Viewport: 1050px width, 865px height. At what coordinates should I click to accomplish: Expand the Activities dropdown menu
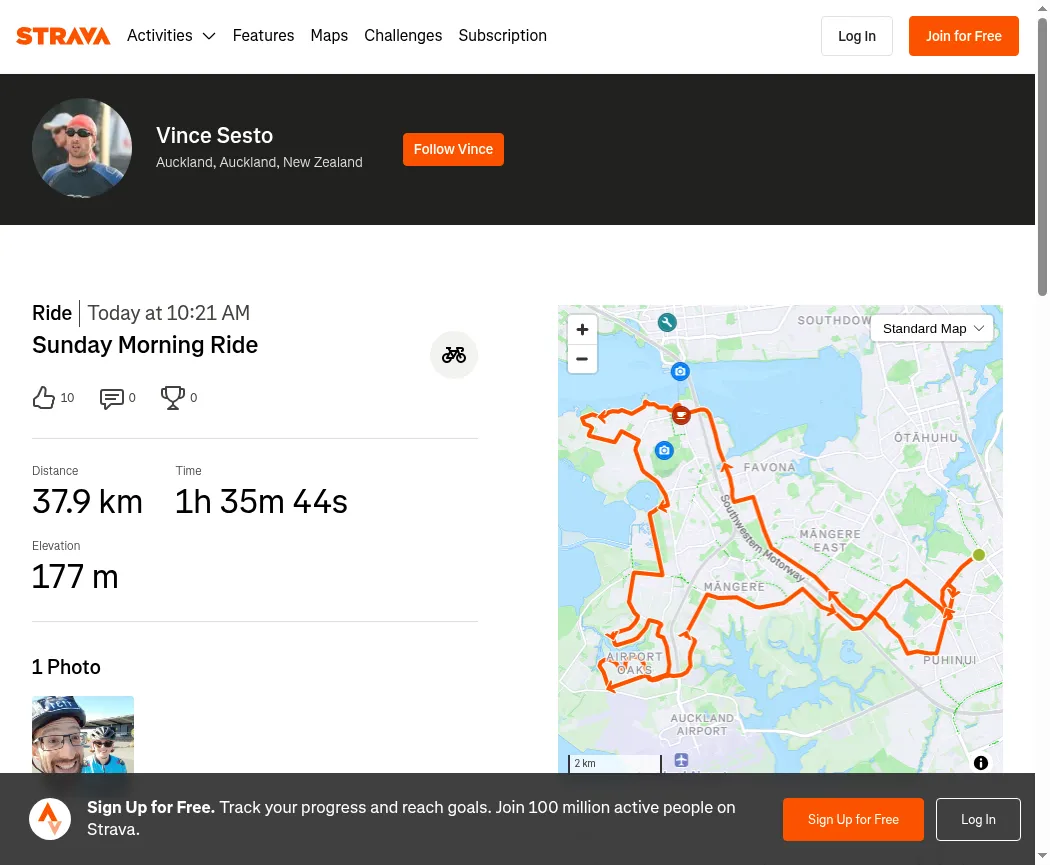171,35
